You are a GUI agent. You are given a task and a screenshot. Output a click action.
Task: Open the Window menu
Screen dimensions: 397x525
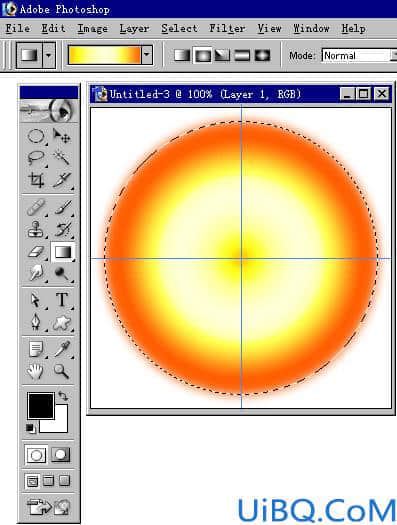pyautogui.click(x=311, y=28)
